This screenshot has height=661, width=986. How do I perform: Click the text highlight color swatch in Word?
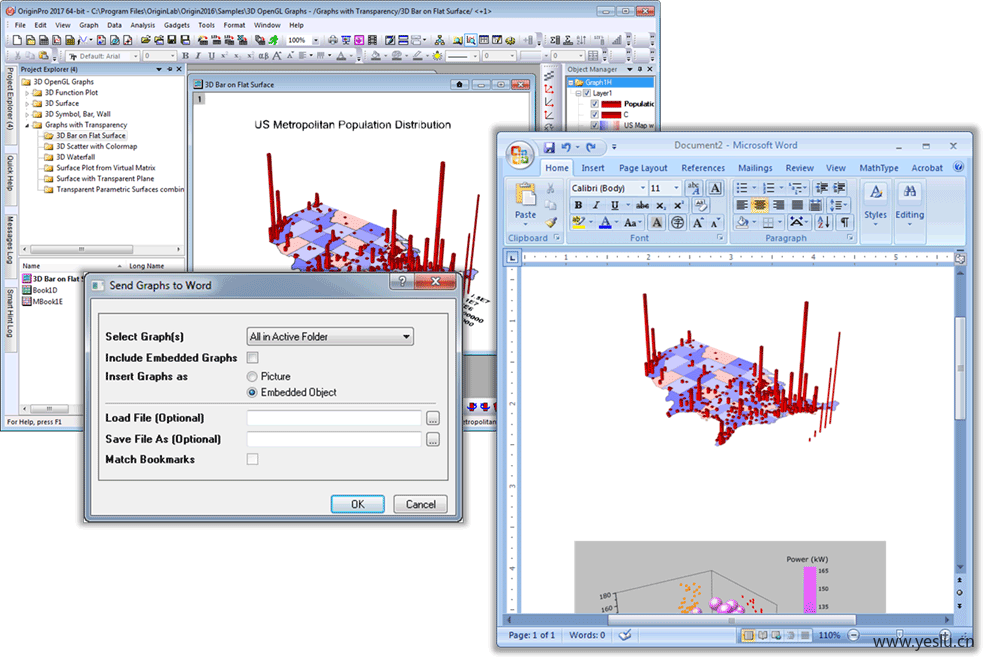(x=579, y=223)
